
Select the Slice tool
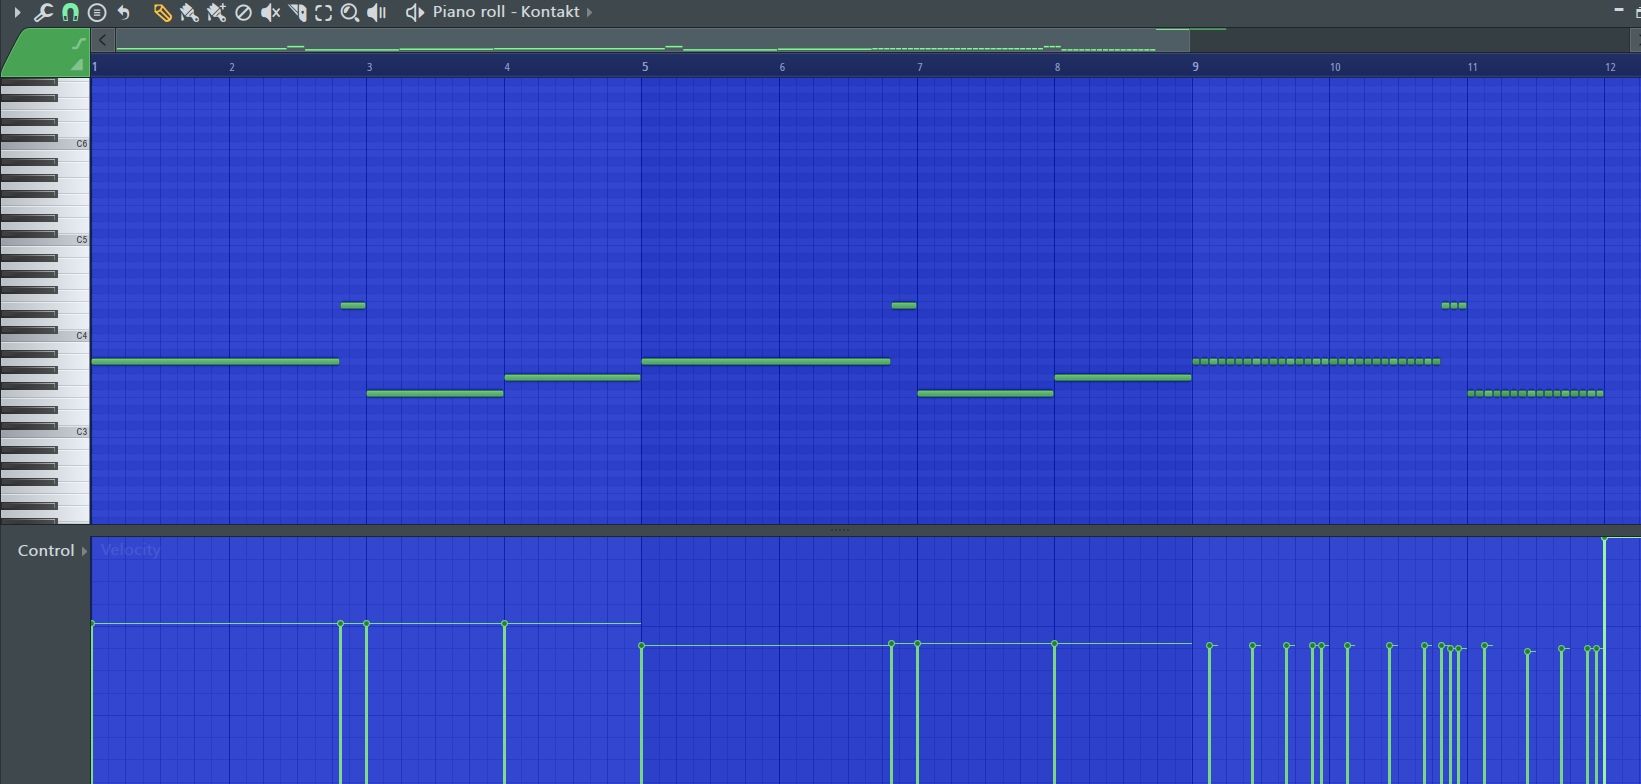pyautogui.click(x=297, y=13)
